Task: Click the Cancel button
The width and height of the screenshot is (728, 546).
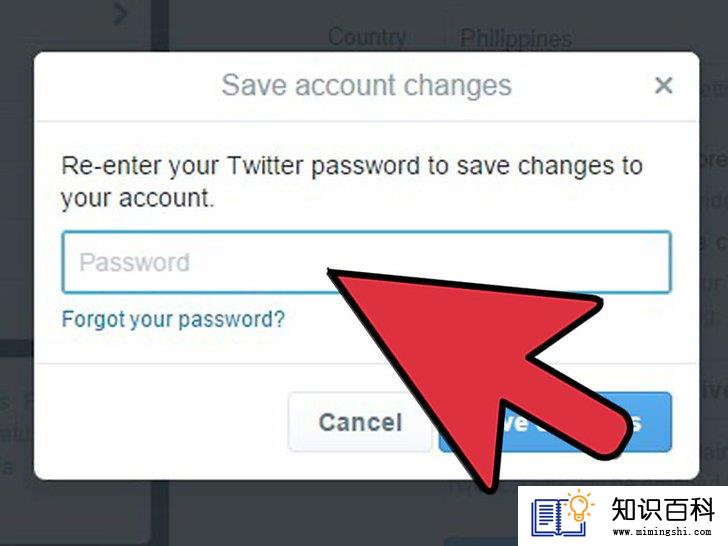Action: 360,422
